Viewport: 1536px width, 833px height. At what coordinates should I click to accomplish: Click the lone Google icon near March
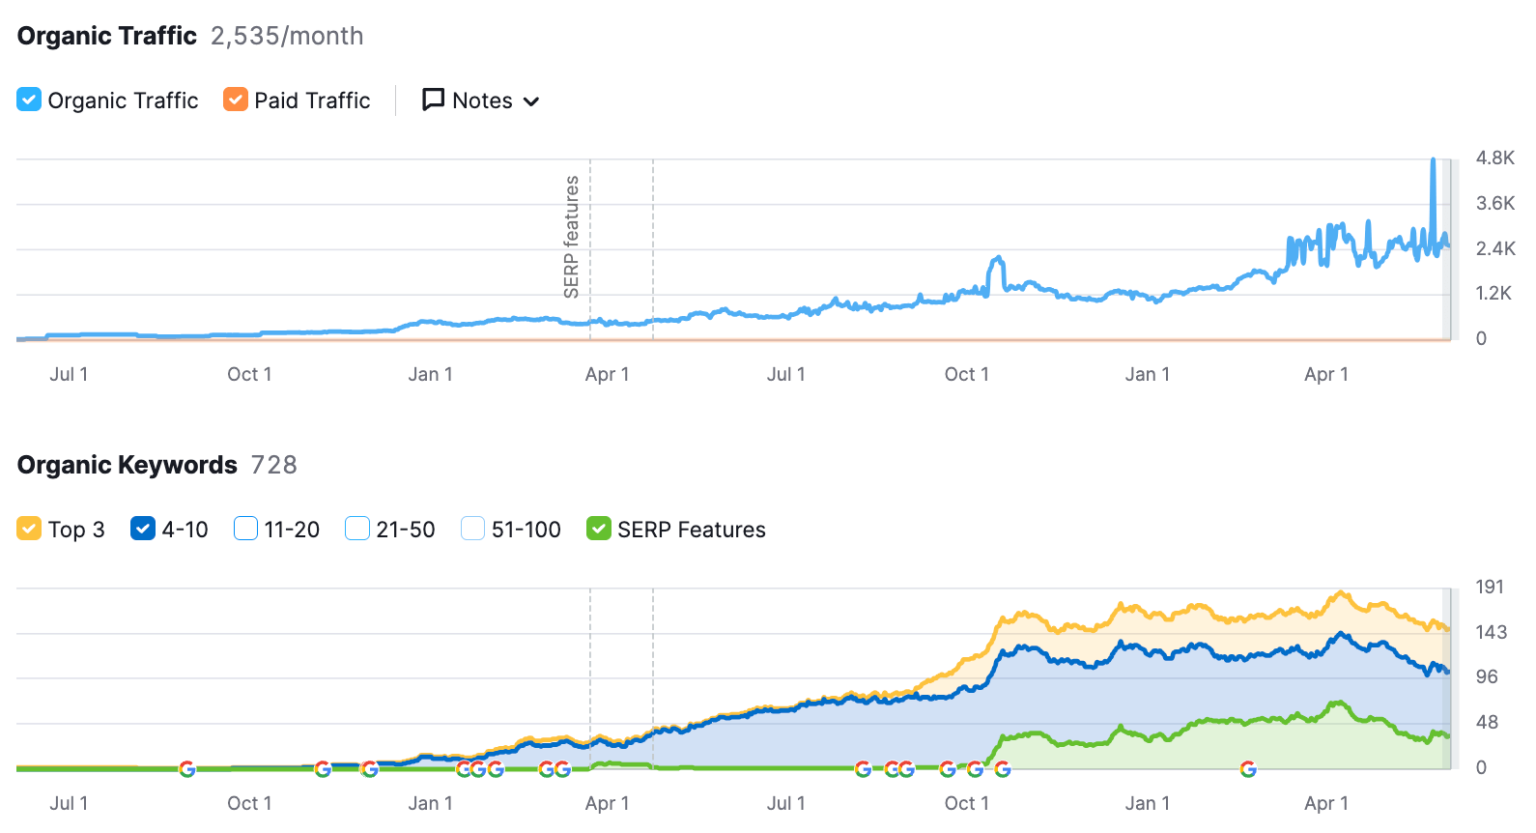pos(1248,769)
